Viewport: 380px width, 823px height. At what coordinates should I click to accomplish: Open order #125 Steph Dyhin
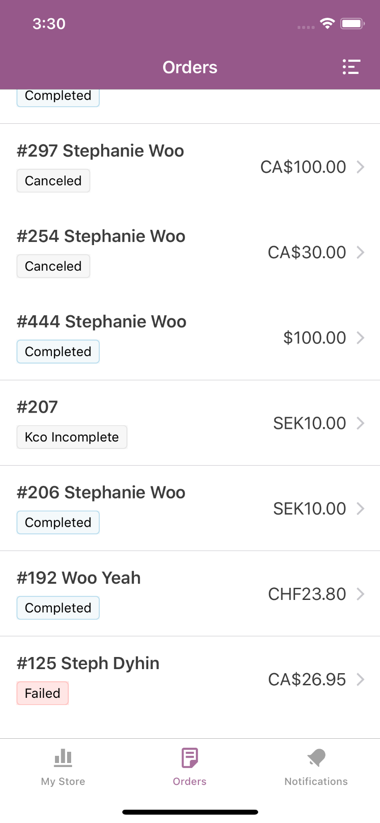(190, 679)
